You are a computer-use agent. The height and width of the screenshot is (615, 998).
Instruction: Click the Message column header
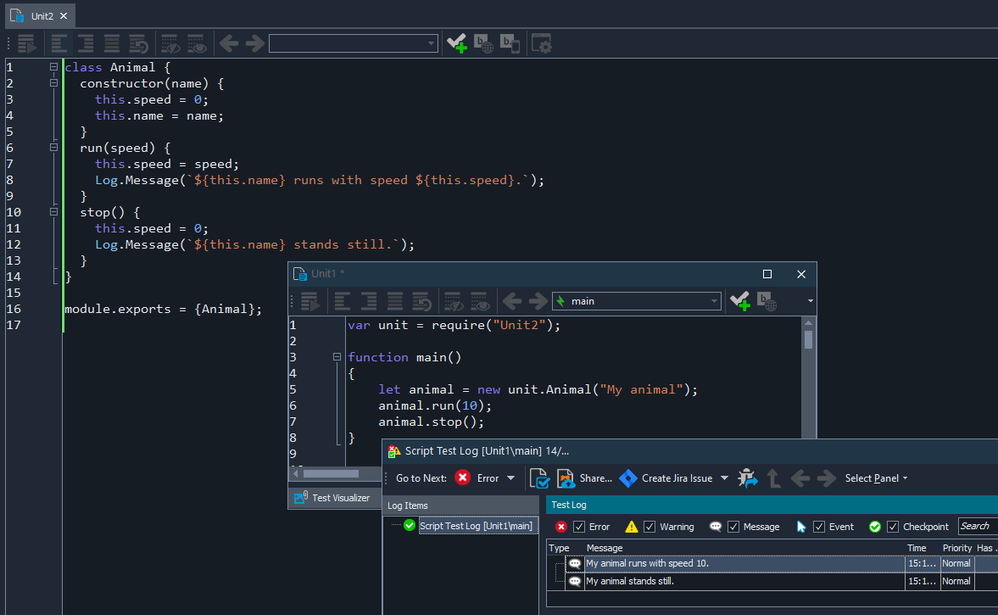(605, 548)
